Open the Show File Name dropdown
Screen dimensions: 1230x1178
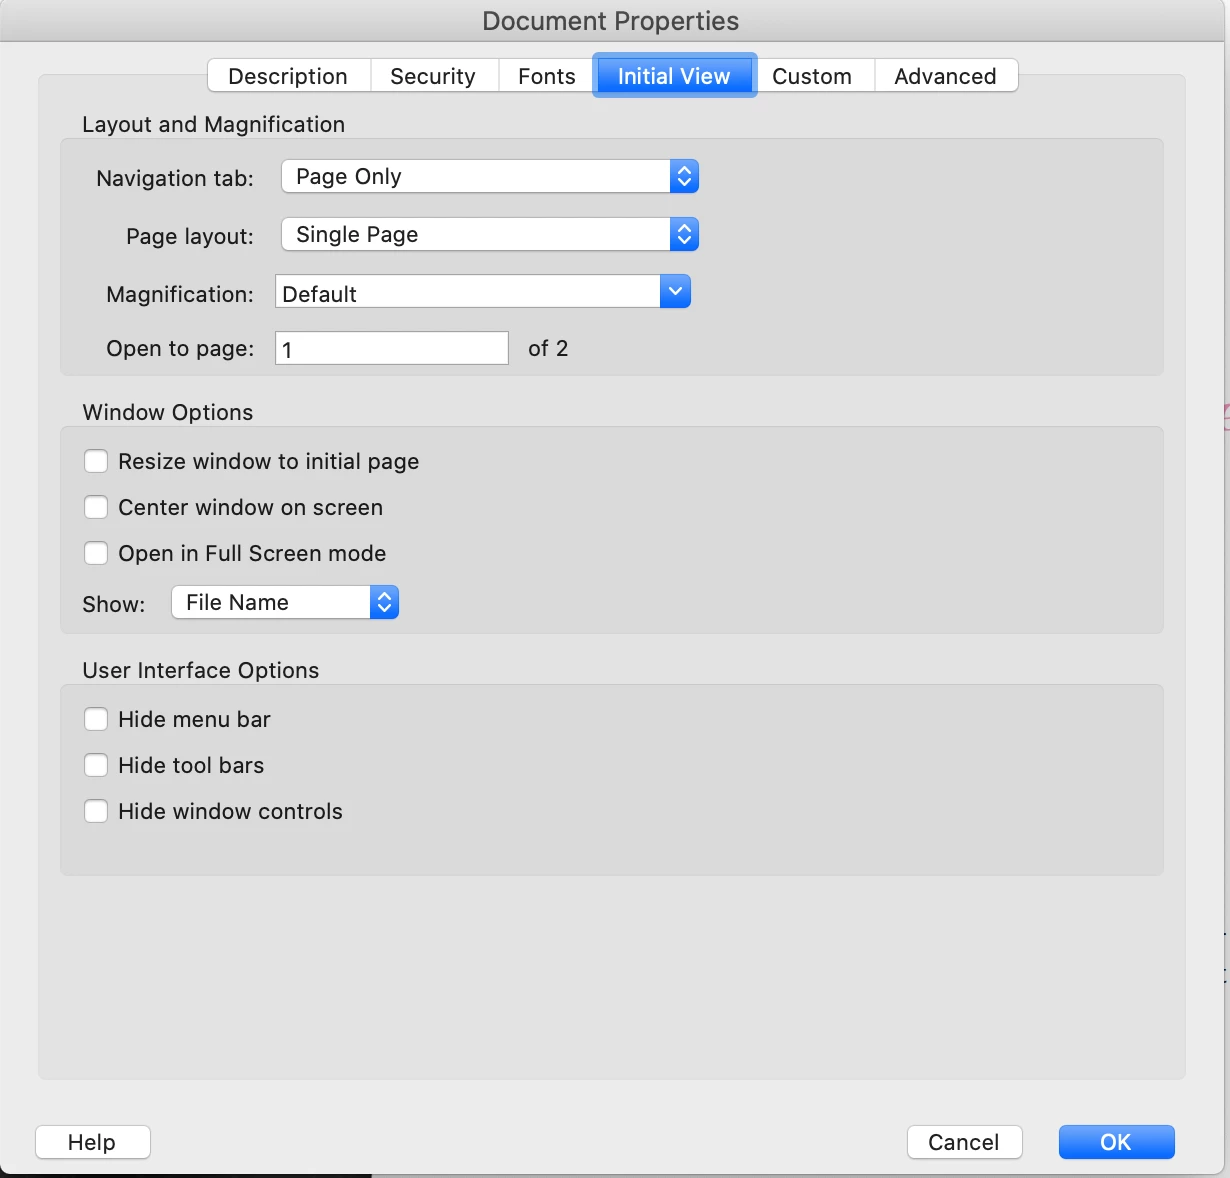tap(285, 602)
